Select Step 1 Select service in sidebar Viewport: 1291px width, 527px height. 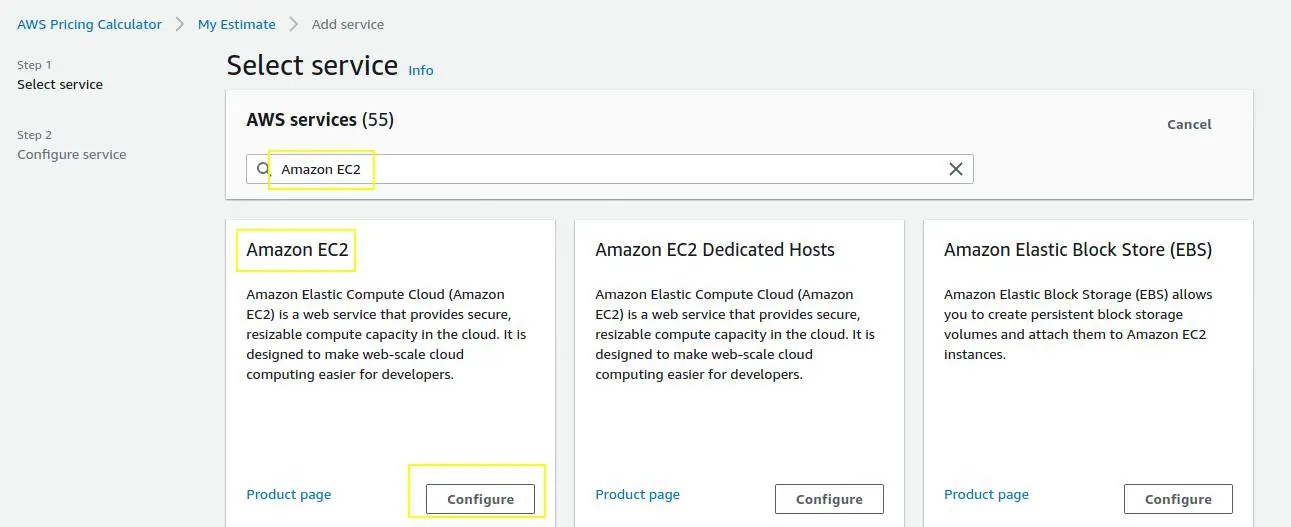click(x=60, y=84)
